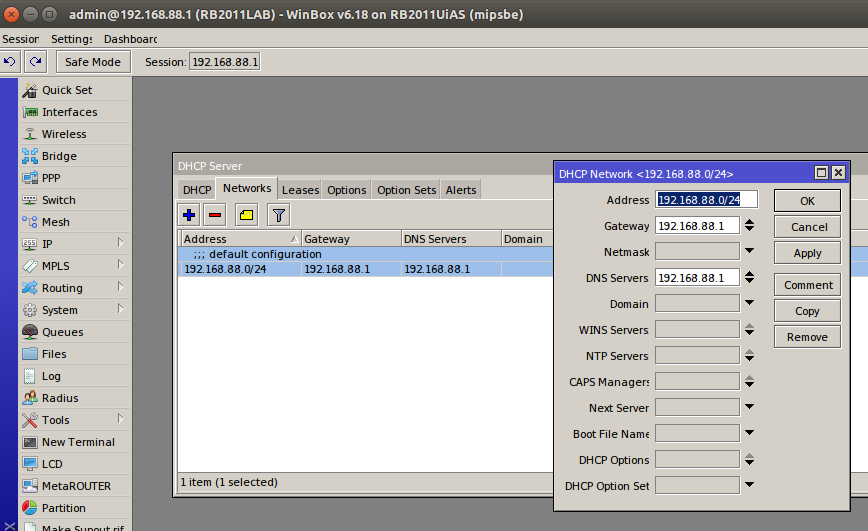Click the red minus remove icon
The width and height of the screenshot is (868, 531).
pyautogui.click(x=215, y=215)
